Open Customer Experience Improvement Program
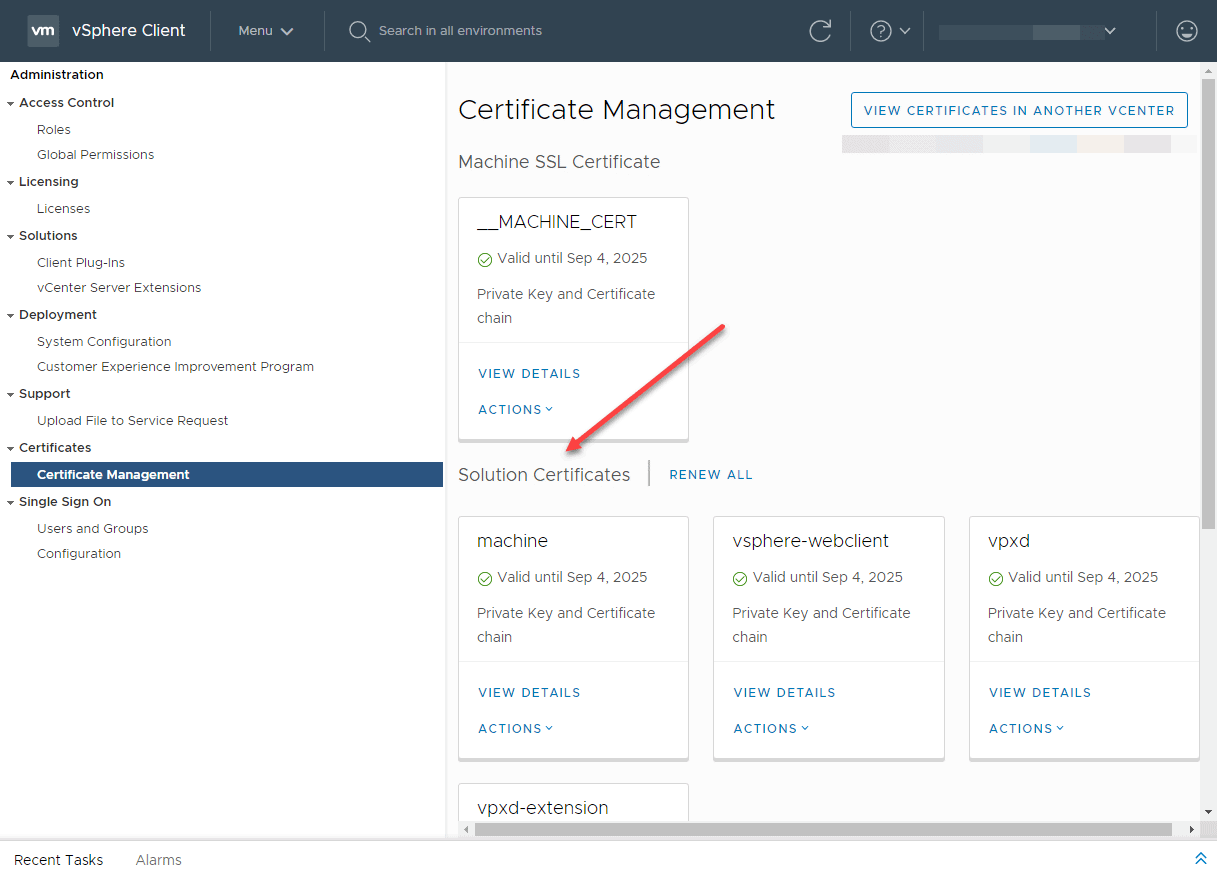 point(175,366)
